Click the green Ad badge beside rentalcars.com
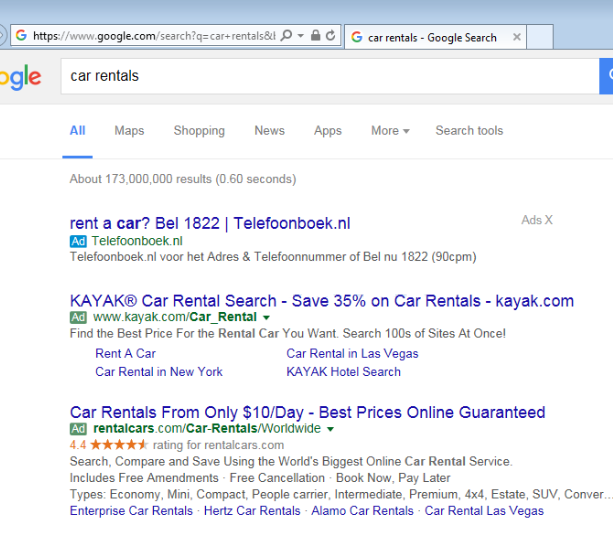Viewport: 613px width, 539px height. [x=78, y=429]
